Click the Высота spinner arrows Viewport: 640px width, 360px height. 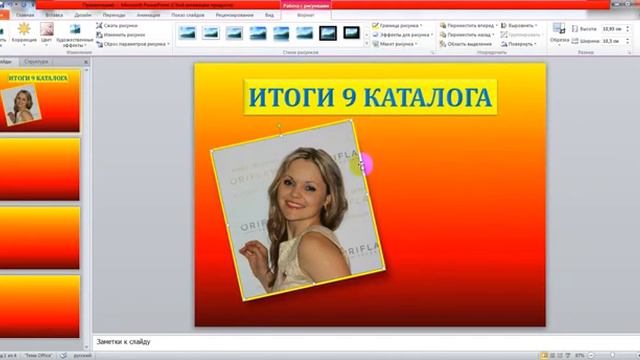coord(627,29)
